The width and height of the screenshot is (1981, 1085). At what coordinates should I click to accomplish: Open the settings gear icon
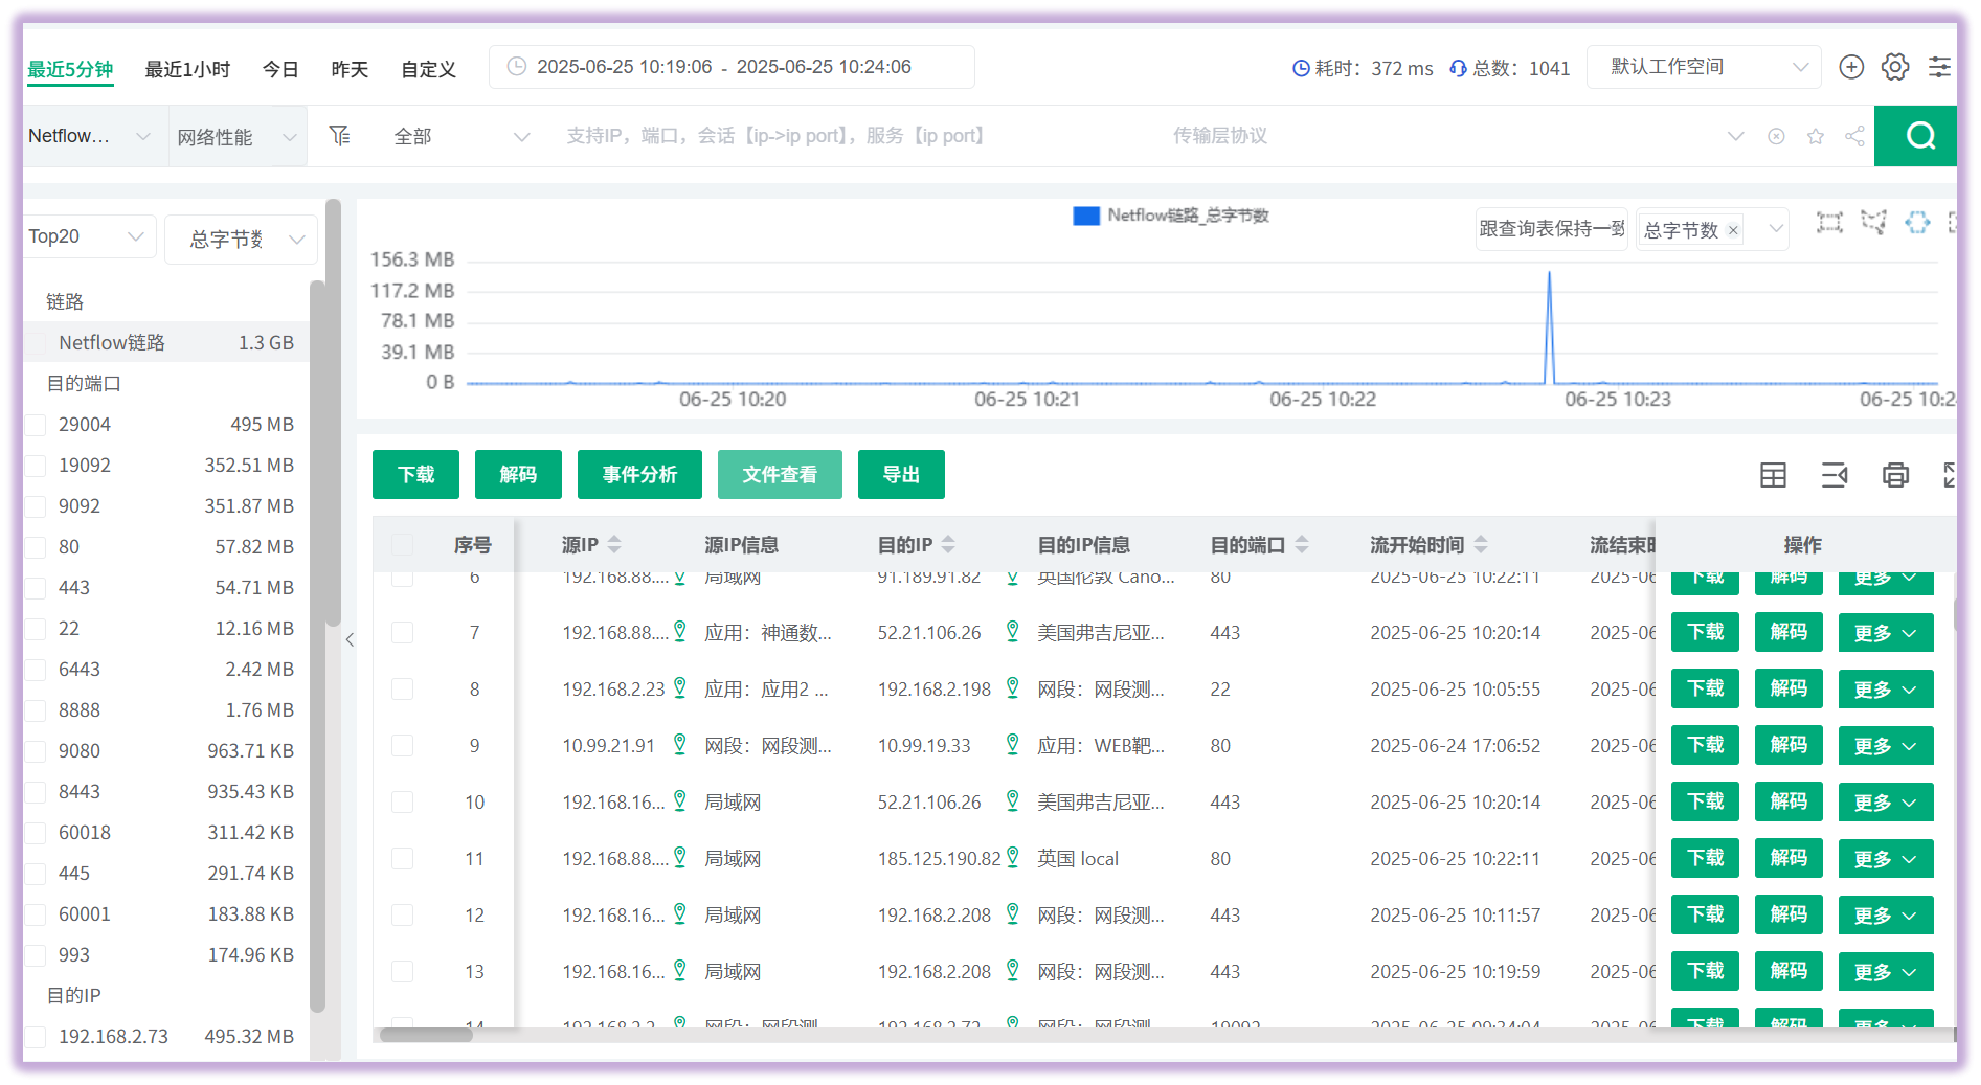pos(1895,67)
